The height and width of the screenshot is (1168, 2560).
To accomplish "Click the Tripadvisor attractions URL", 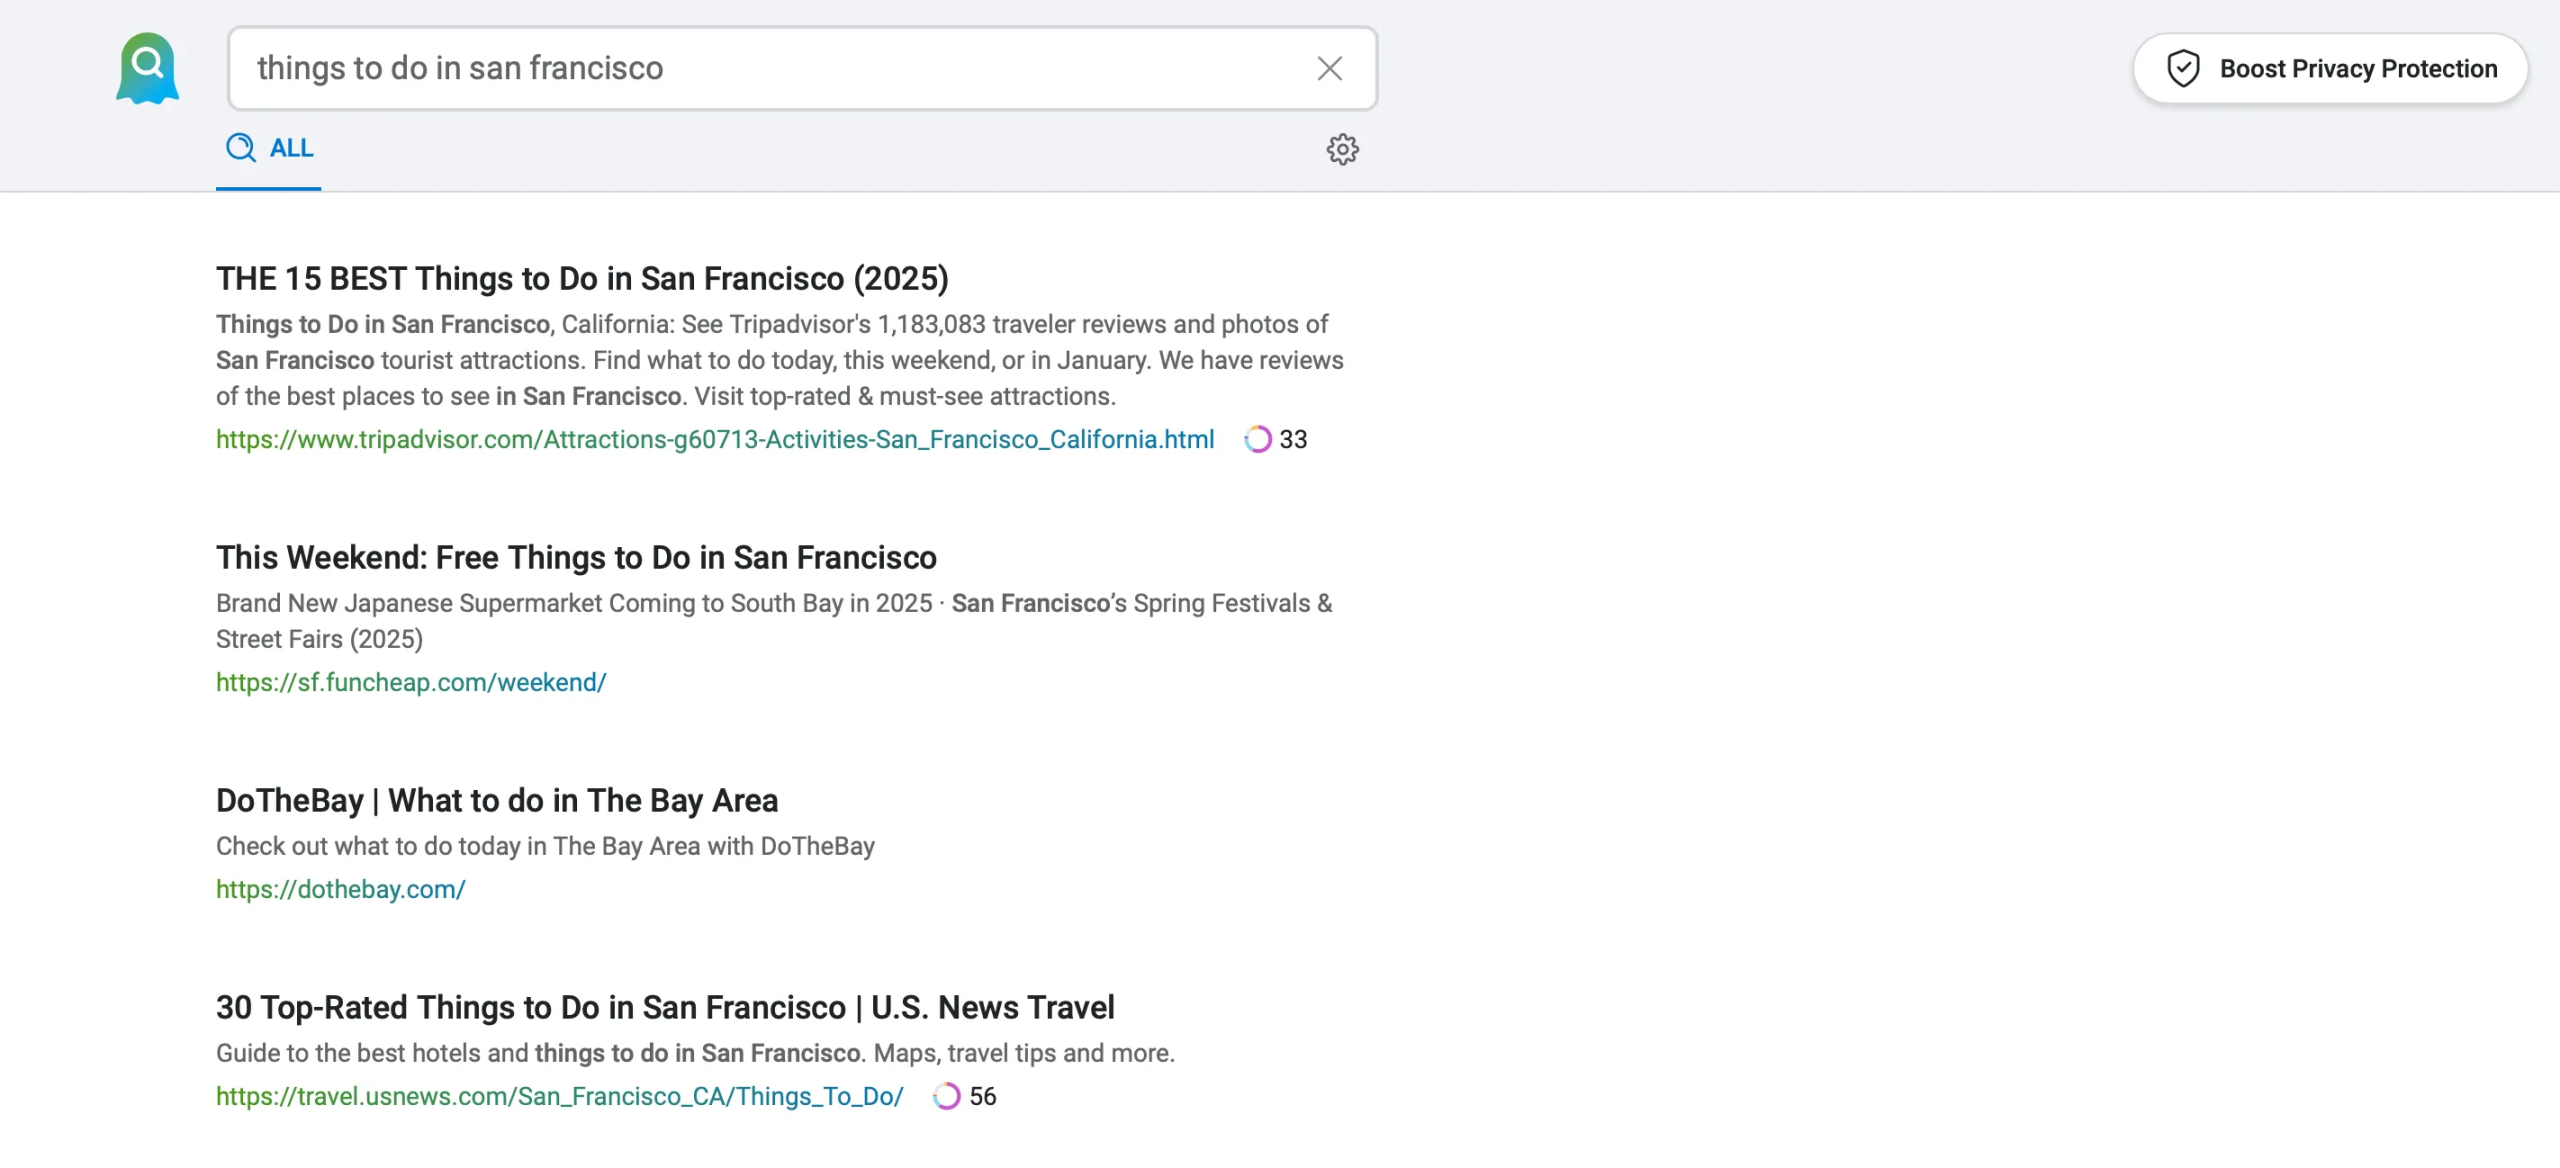I will (x=714, y=439).
